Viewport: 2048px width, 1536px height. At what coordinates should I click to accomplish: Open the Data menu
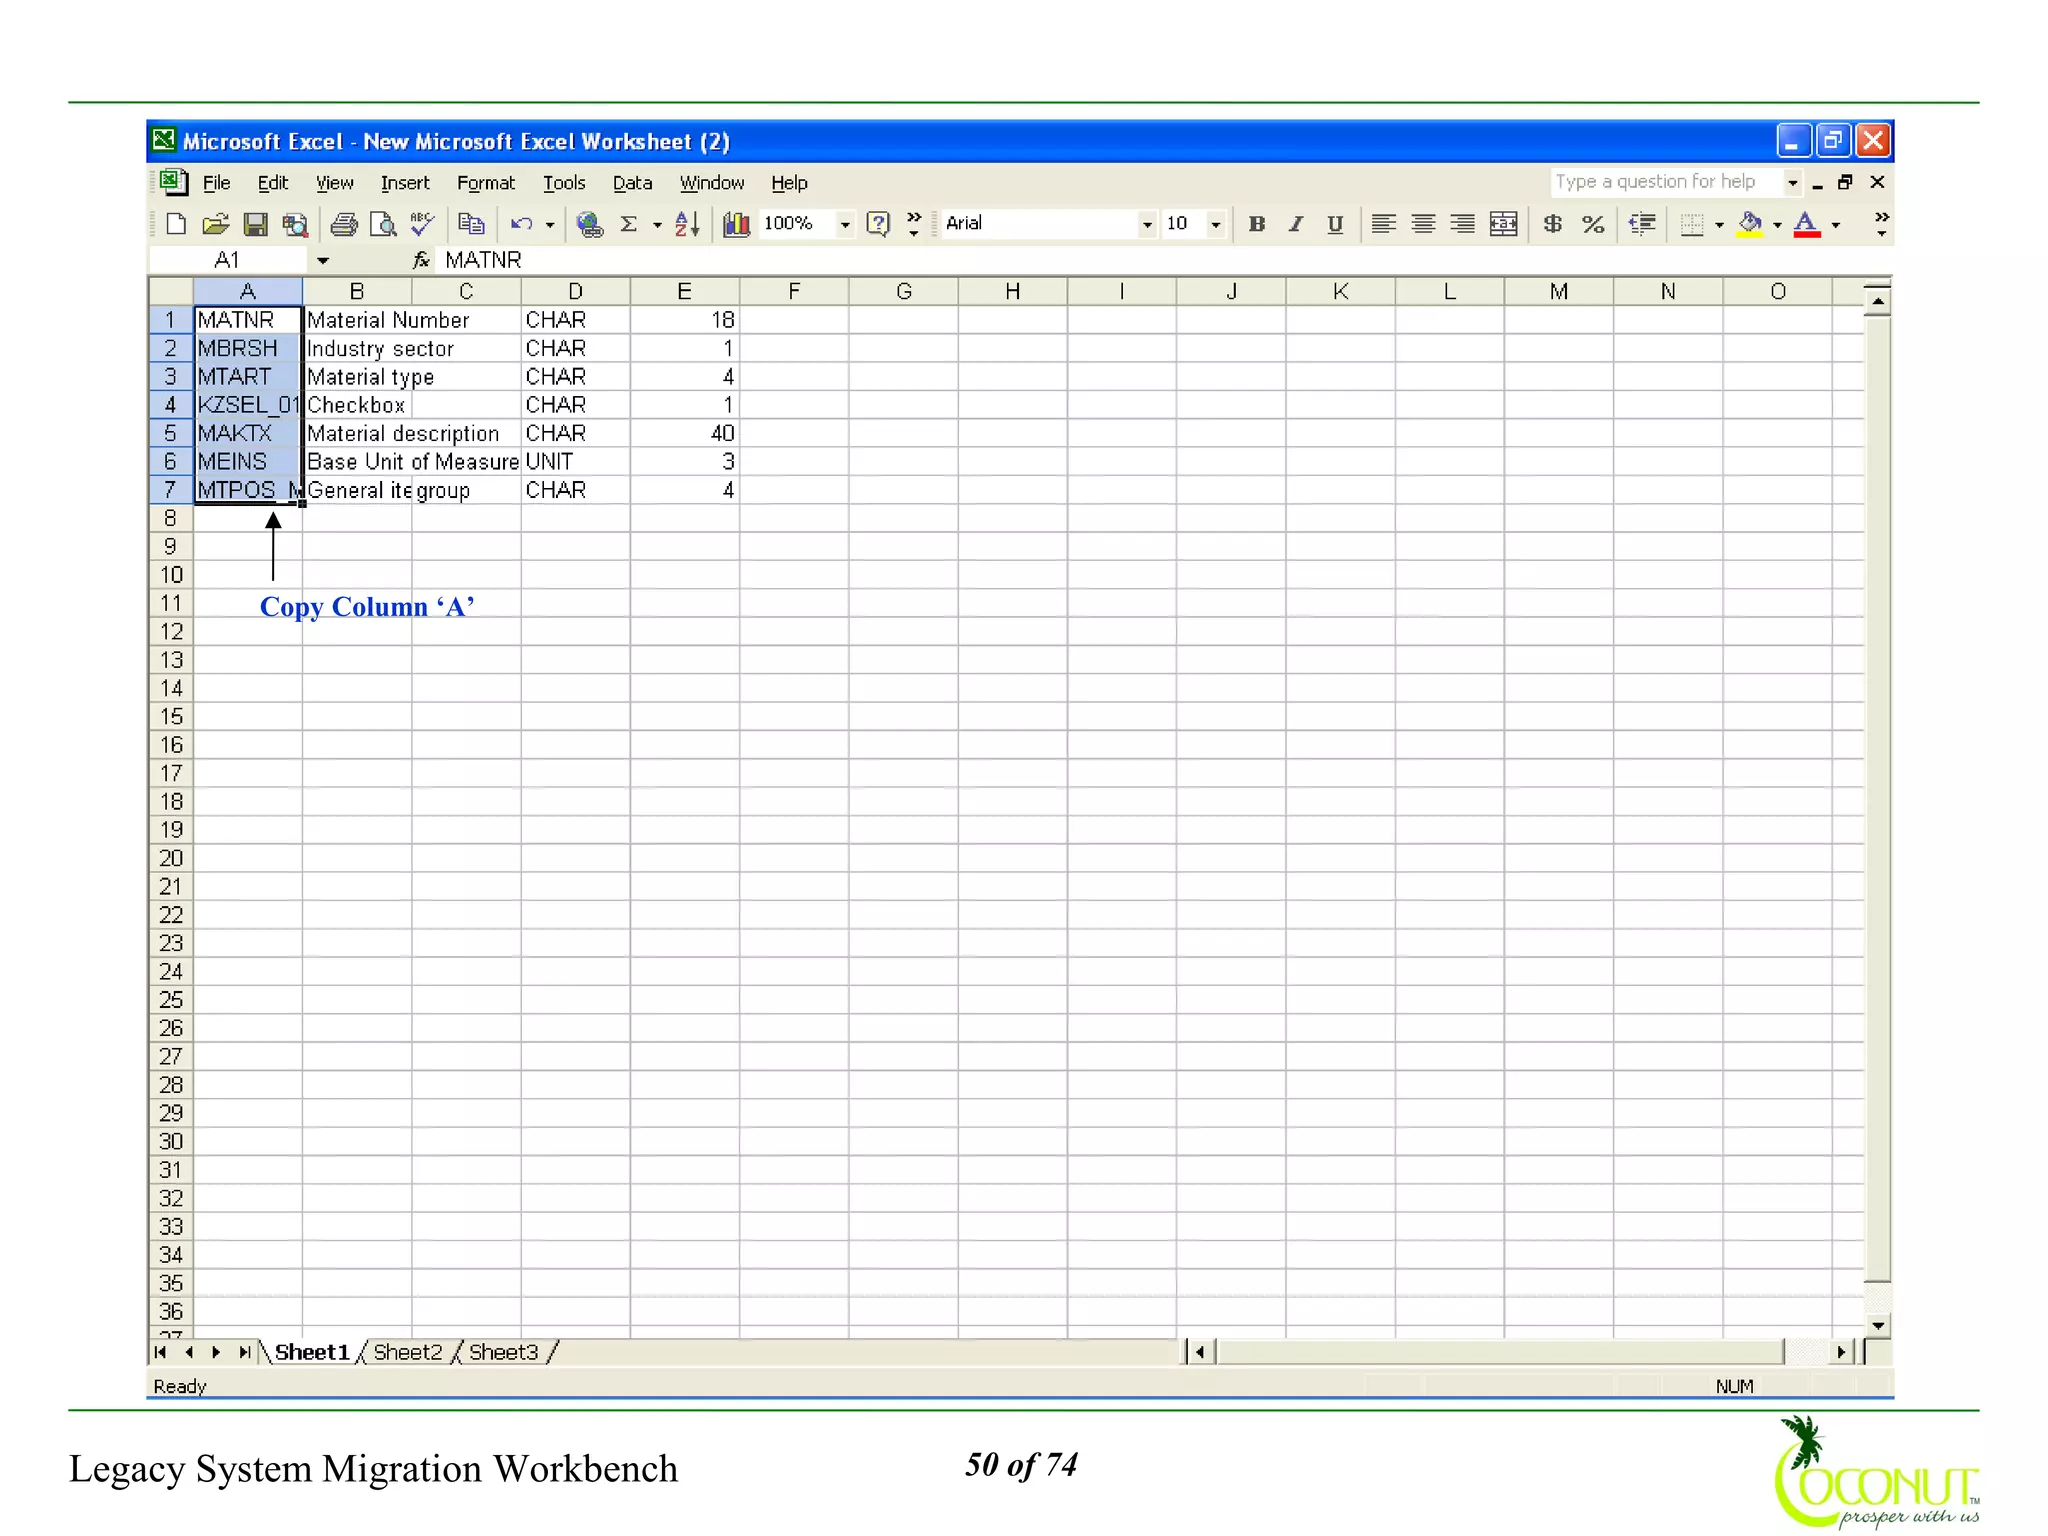pyautogui.click(x=632, y=183)
